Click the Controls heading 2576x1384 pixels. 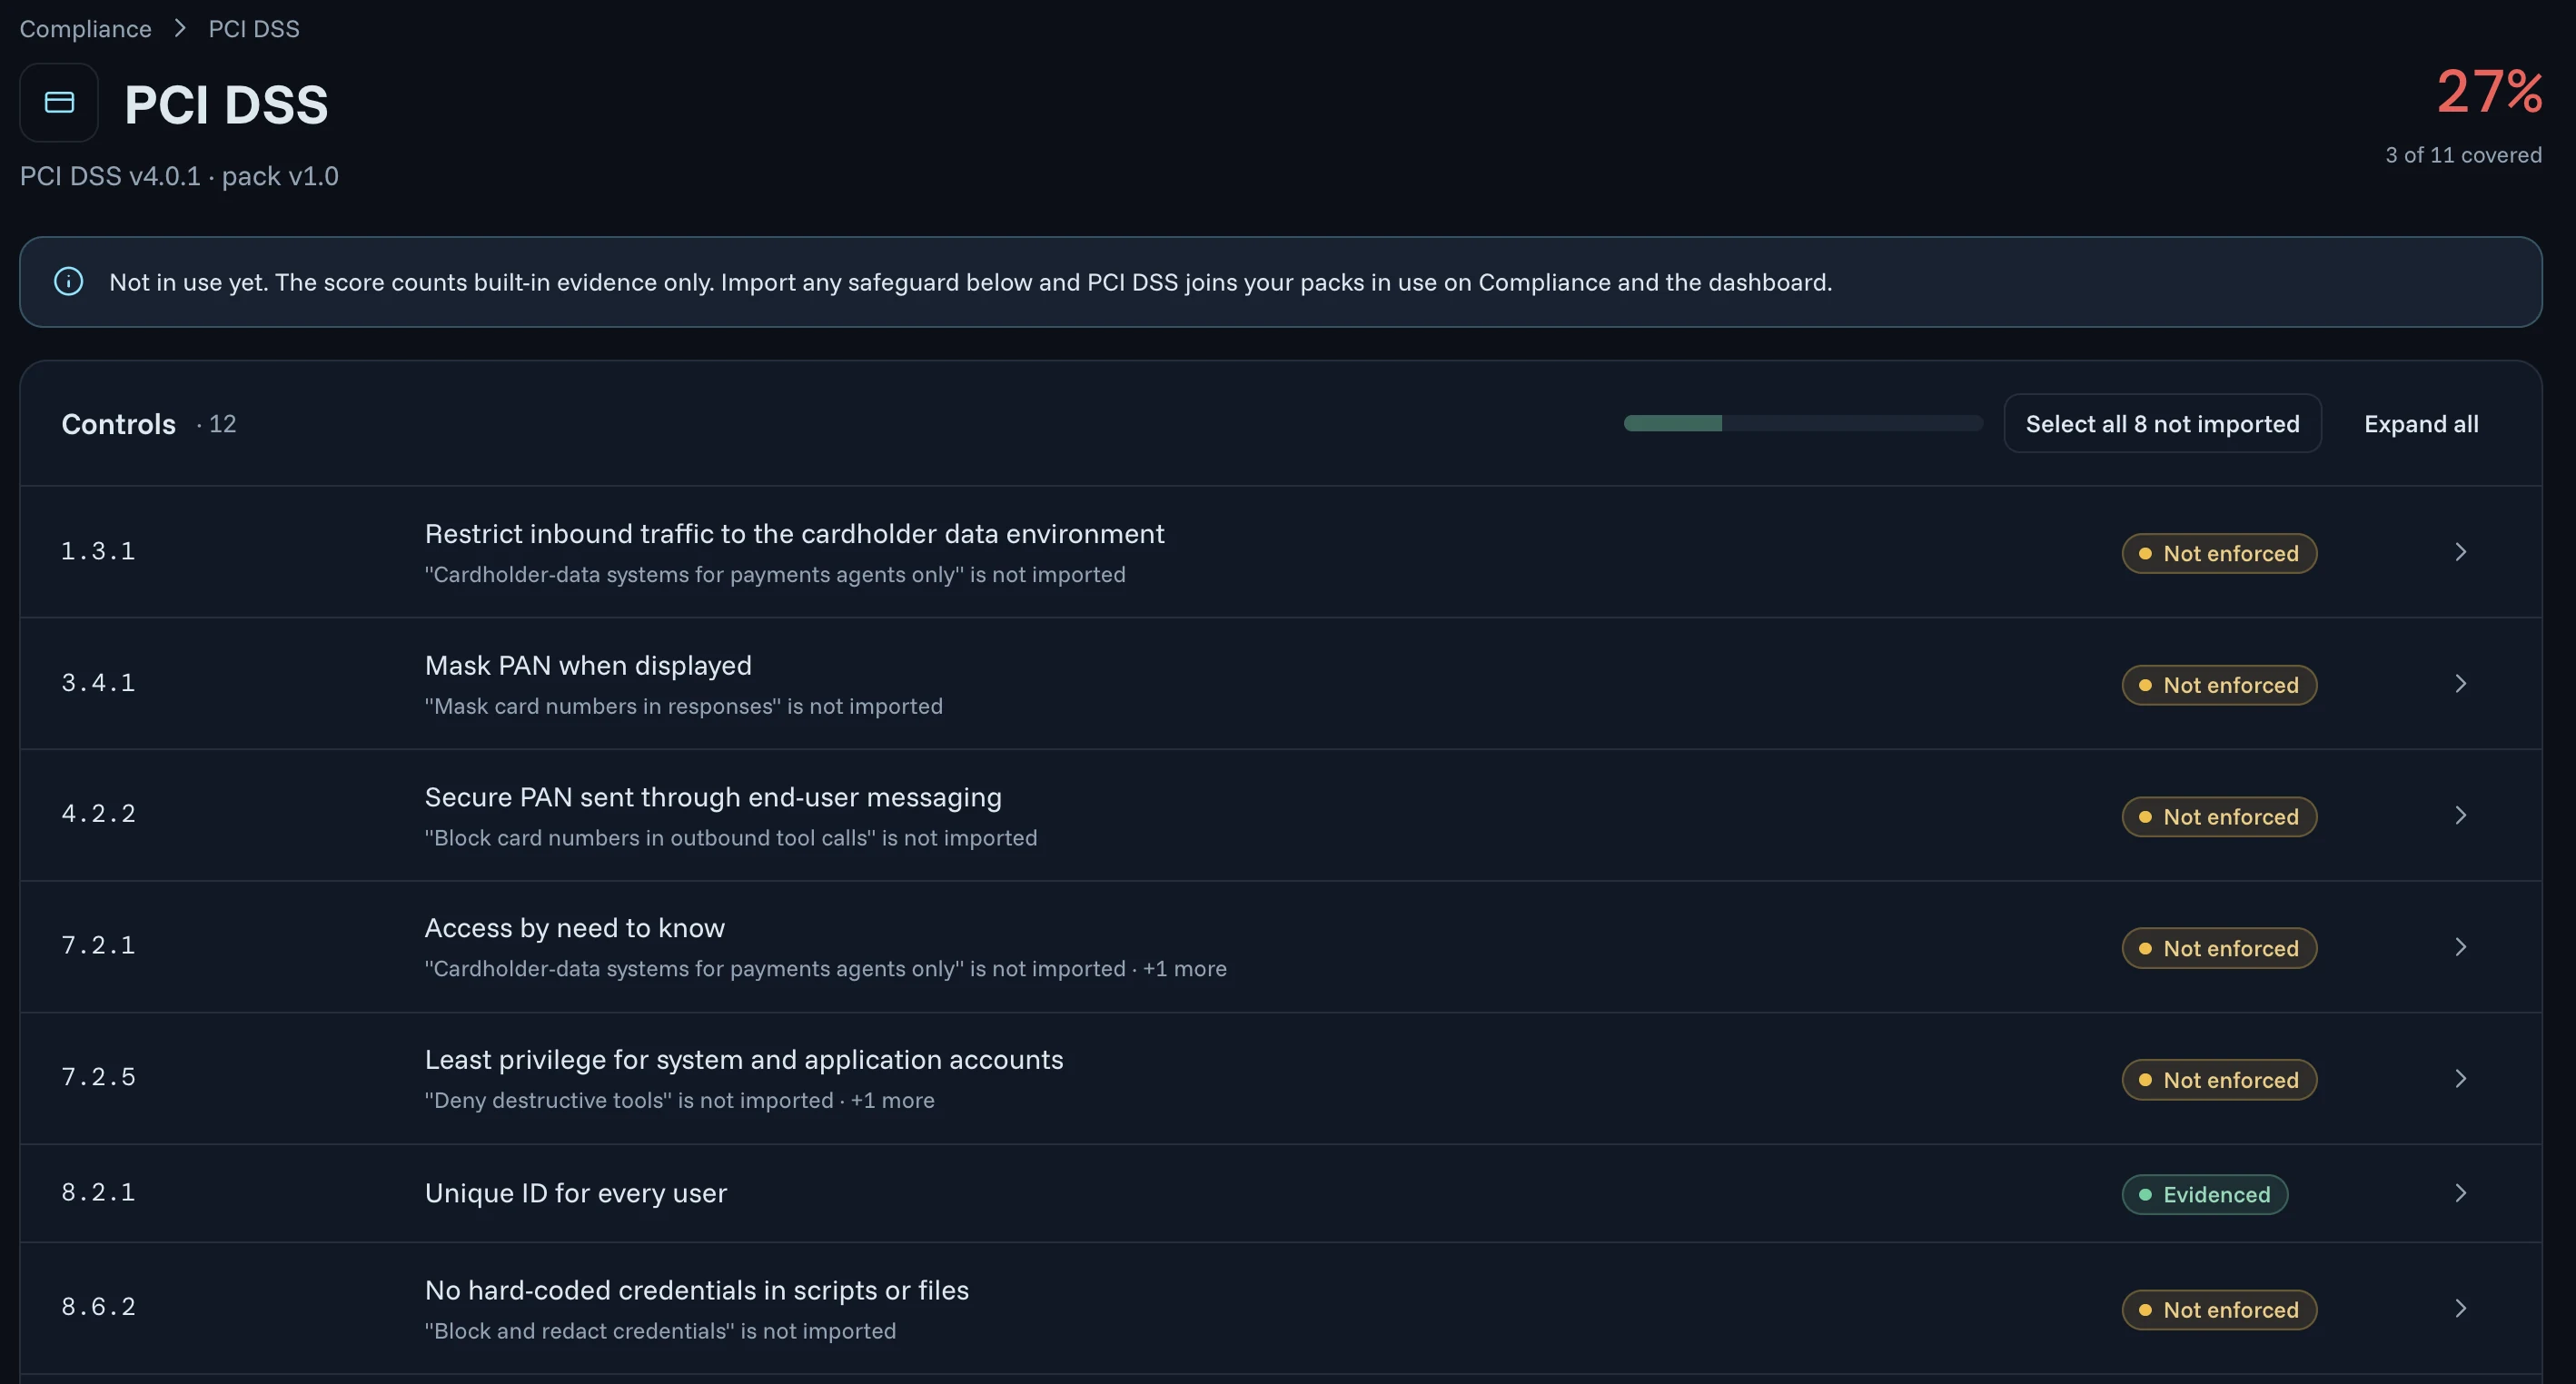pos(118,424)
